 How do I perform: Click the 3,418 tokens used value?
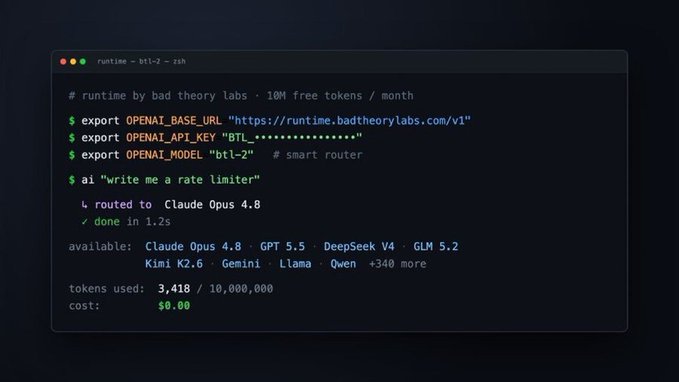tap(174, 288)
